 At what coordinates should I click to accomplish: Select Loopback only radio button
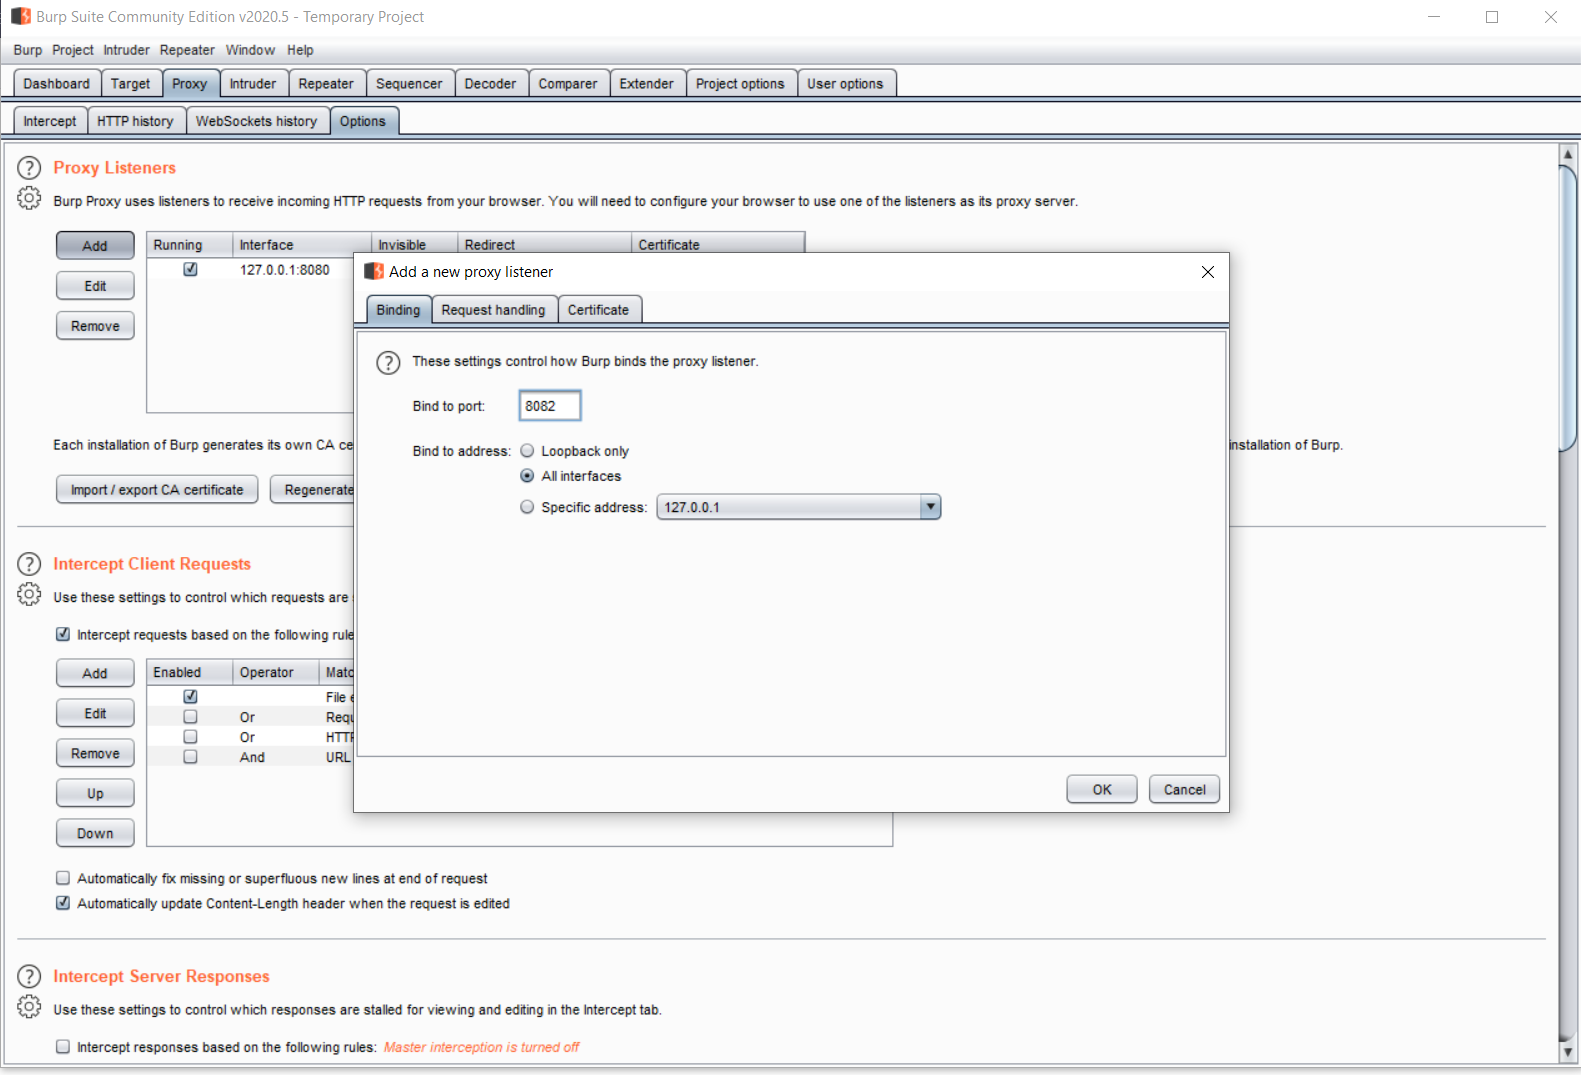tap(527, 451)
